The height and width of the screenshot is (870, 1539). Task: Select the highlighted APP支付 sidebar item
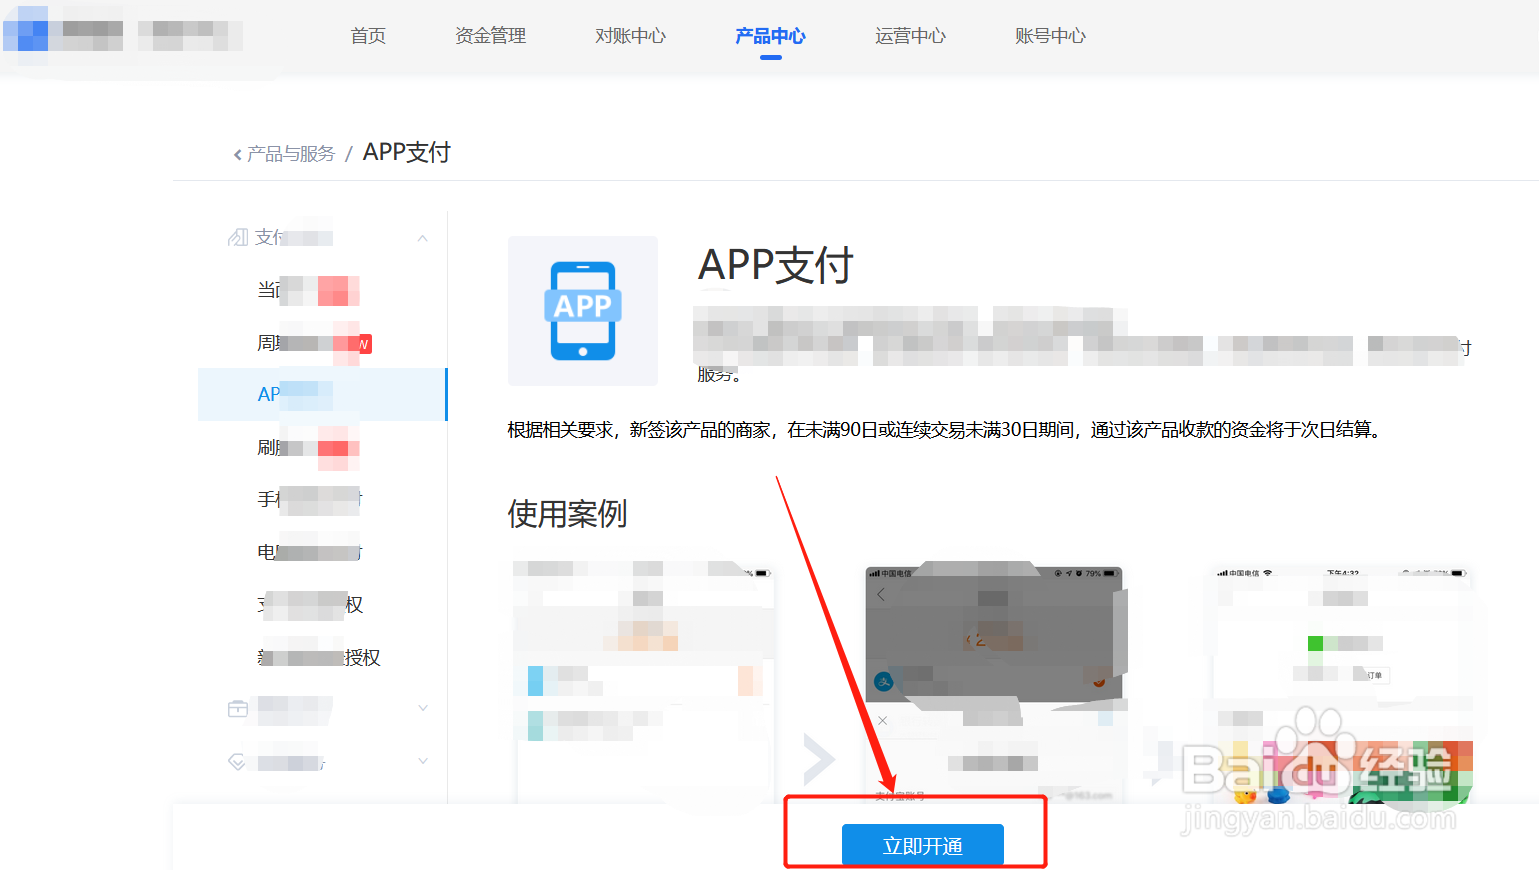coord(322,394)
